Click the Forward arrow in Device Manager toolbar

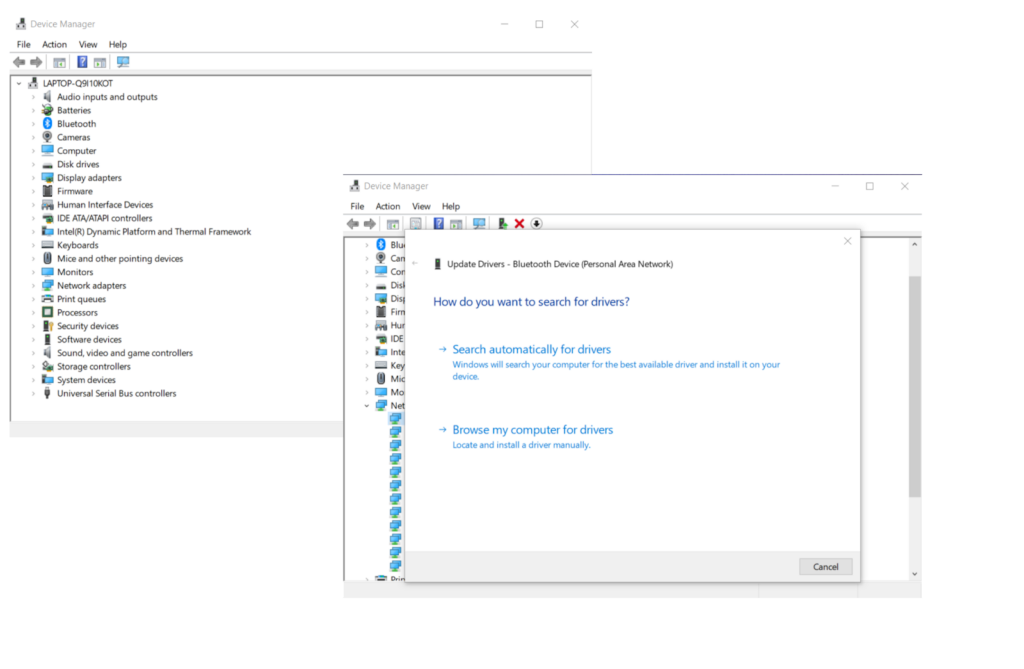point(368,223)
